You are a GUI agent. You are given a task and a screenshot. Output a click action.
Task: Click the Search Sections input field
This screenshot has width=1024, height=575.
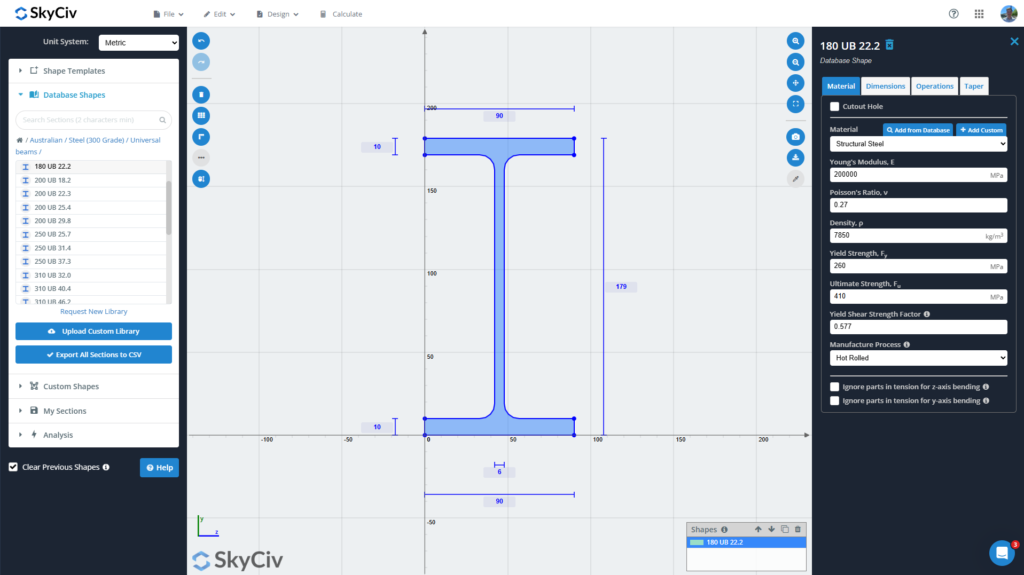pyautogui.click(x=93, y=120)
